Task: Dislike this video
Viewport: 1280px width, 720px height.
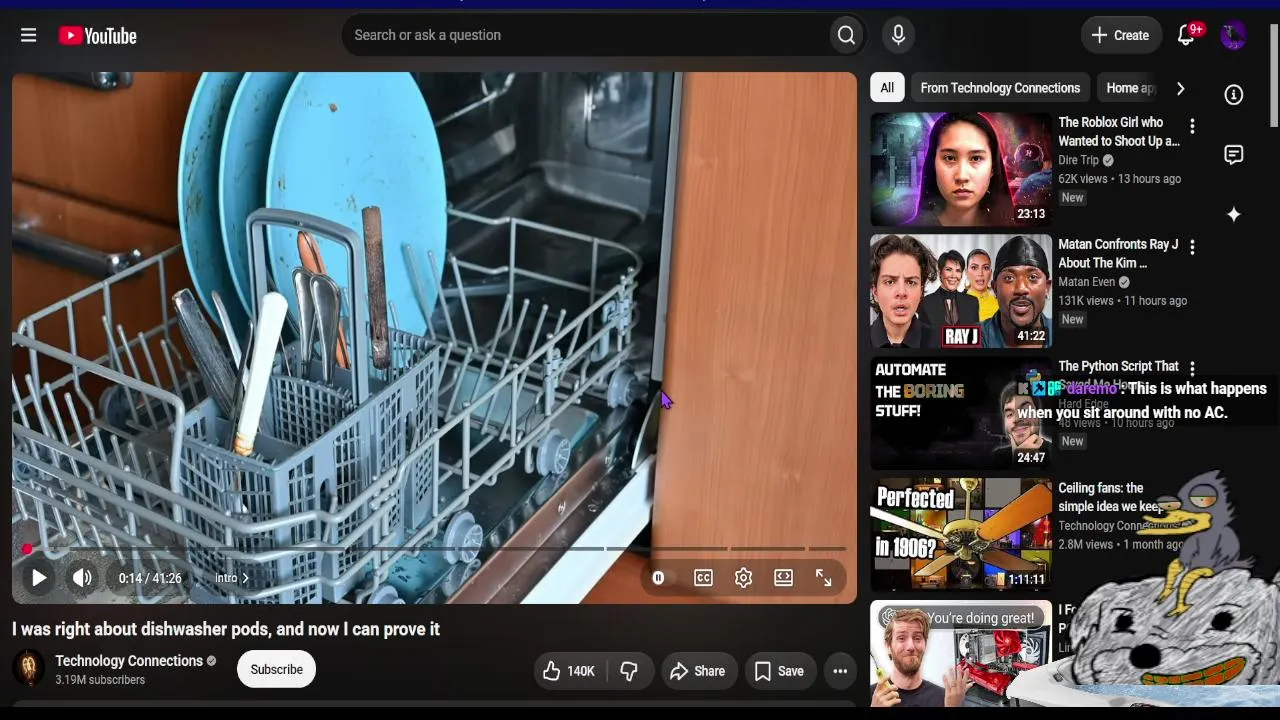Action: pyautogui.click(x=629, y=671)
